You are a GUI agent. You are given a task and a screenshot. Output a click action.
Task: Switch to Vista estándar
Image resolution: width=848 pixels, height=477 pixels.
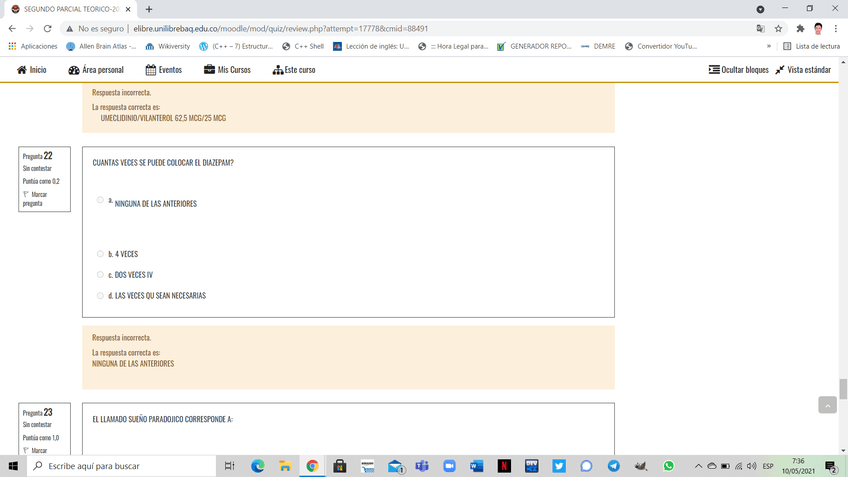[803, 70]
